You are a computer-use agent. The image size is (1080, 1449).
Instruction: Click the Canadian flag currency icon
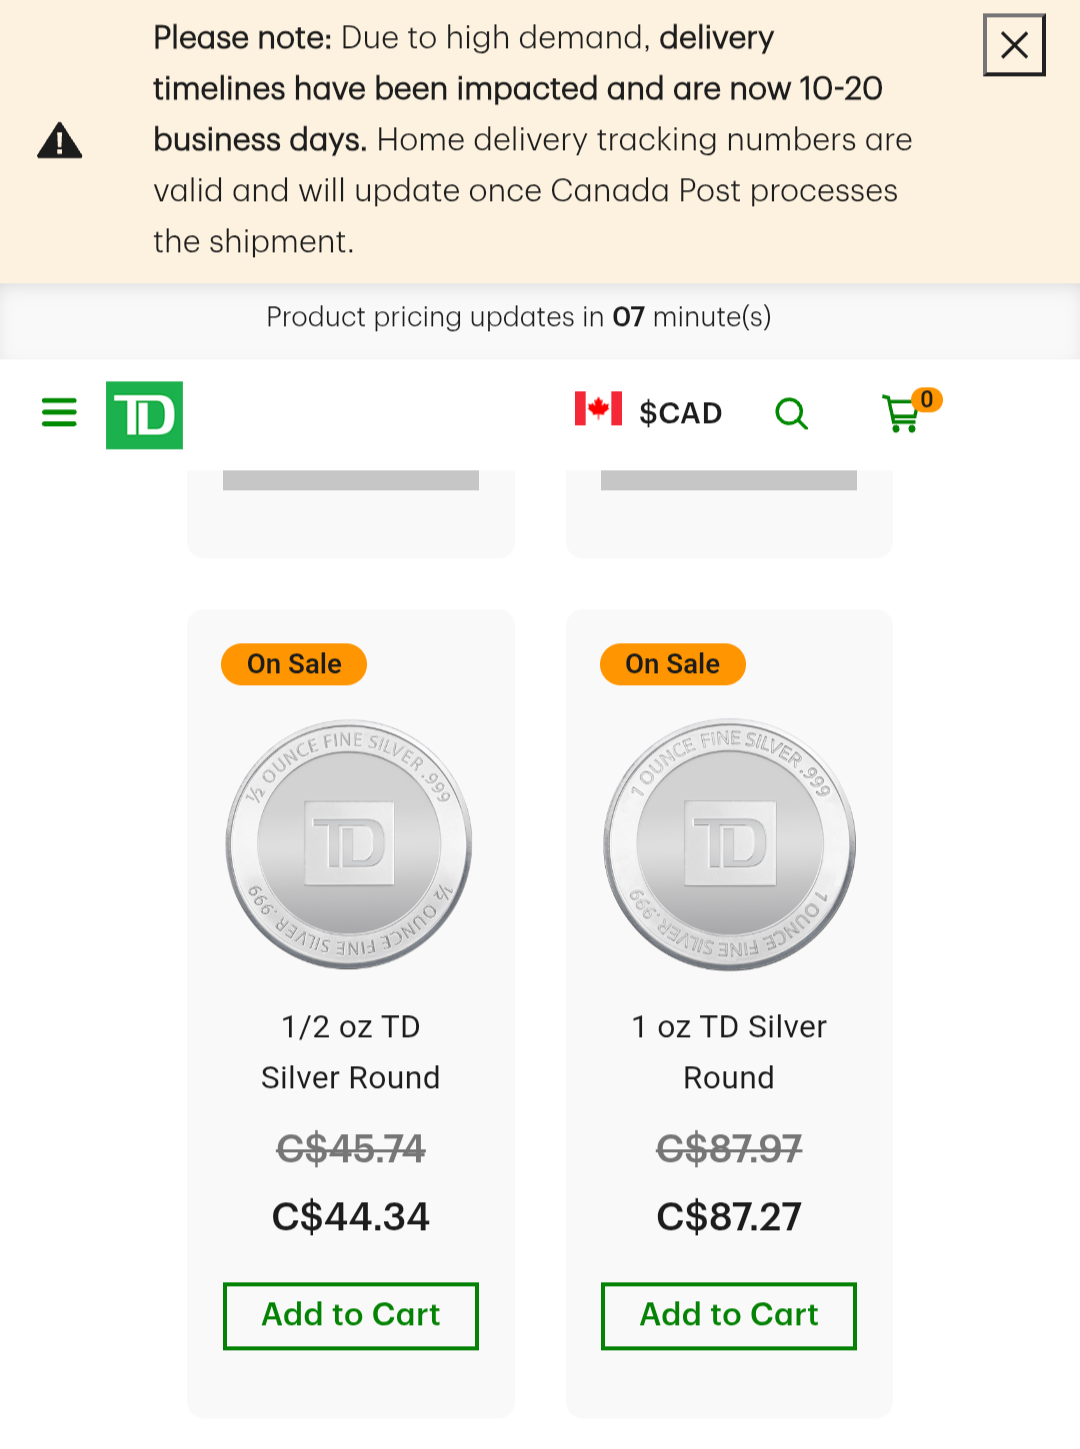(598, 409)
